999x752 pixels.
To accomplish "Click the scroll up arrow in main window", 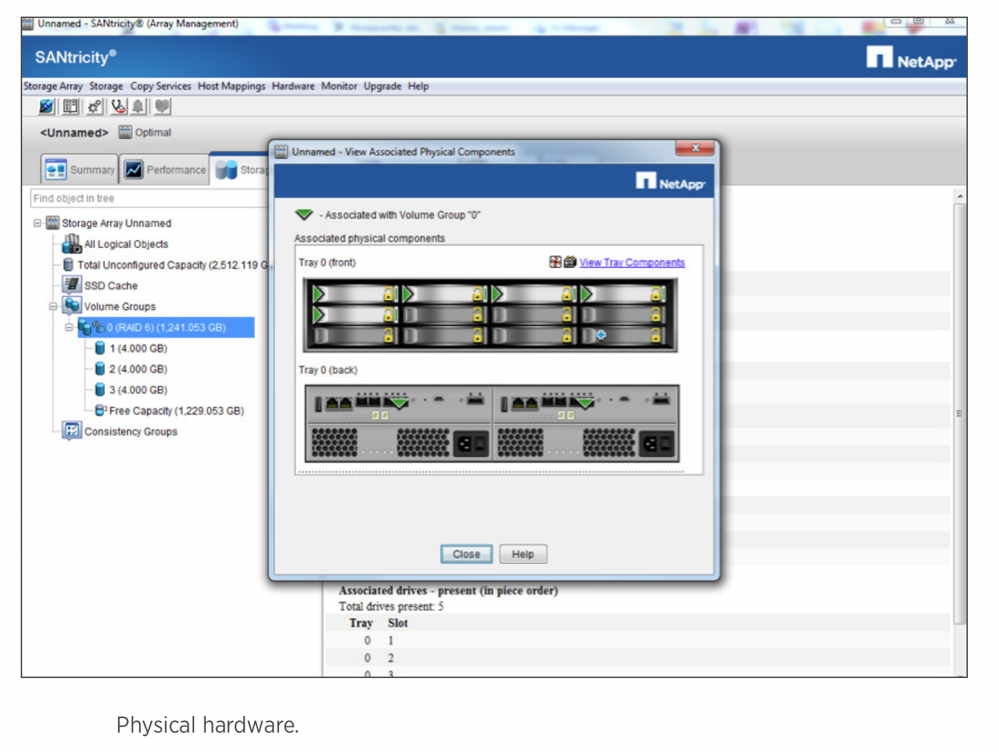I will [959, 196].
